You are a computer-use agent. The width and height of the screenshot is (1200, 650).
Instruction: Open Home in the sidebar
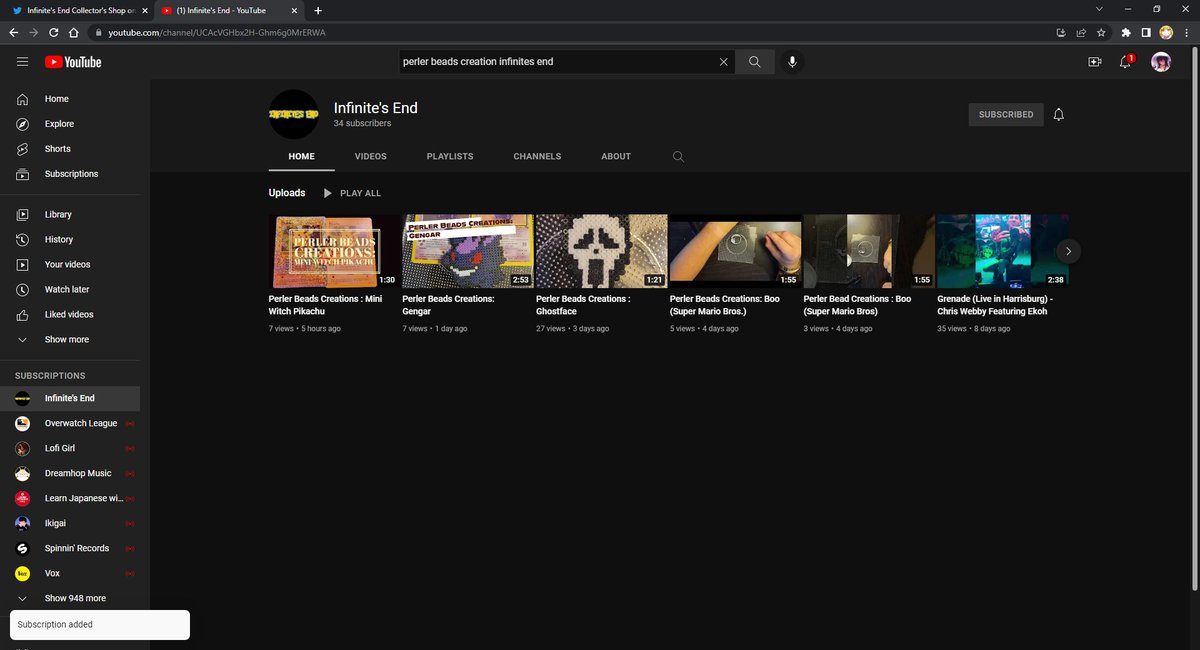coord(70,99)
